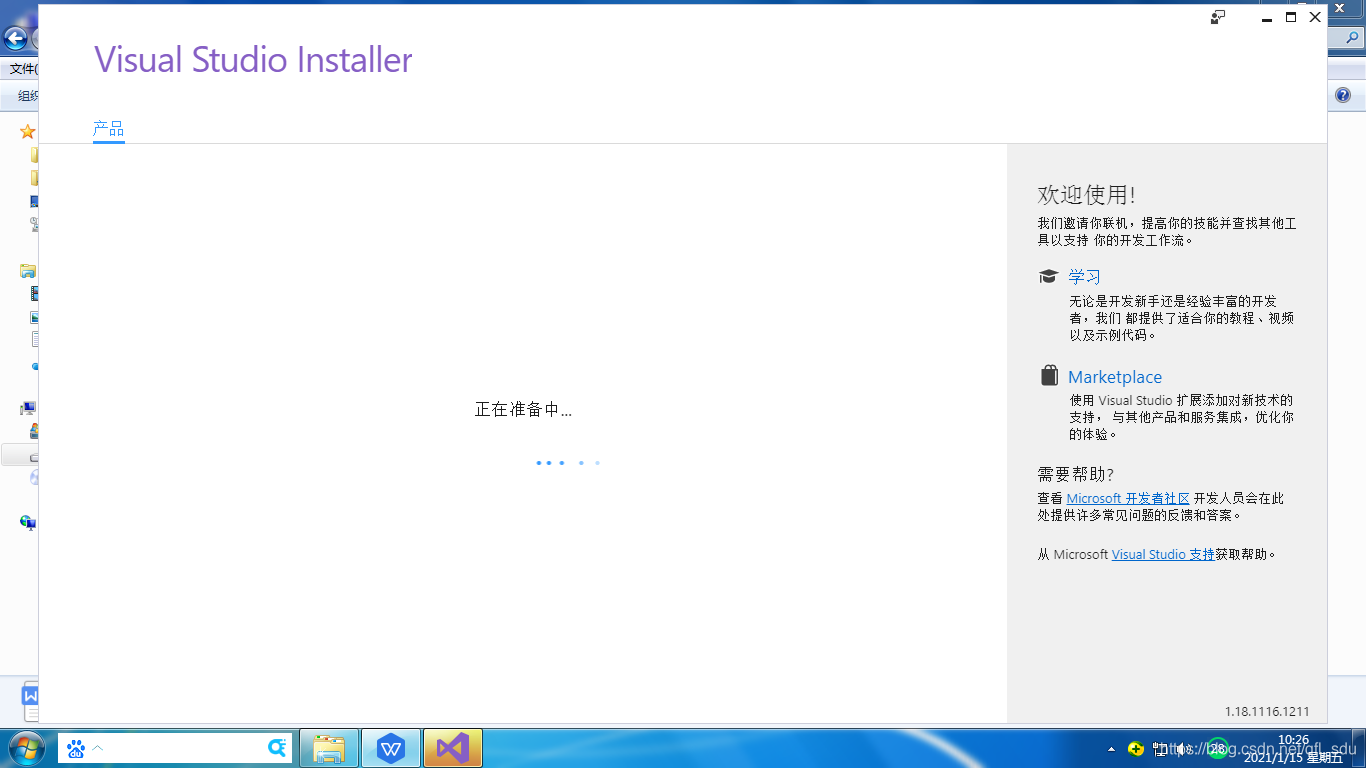1366x768 pixels.
Task: Open the Windows Start menu
Action: 25,747
